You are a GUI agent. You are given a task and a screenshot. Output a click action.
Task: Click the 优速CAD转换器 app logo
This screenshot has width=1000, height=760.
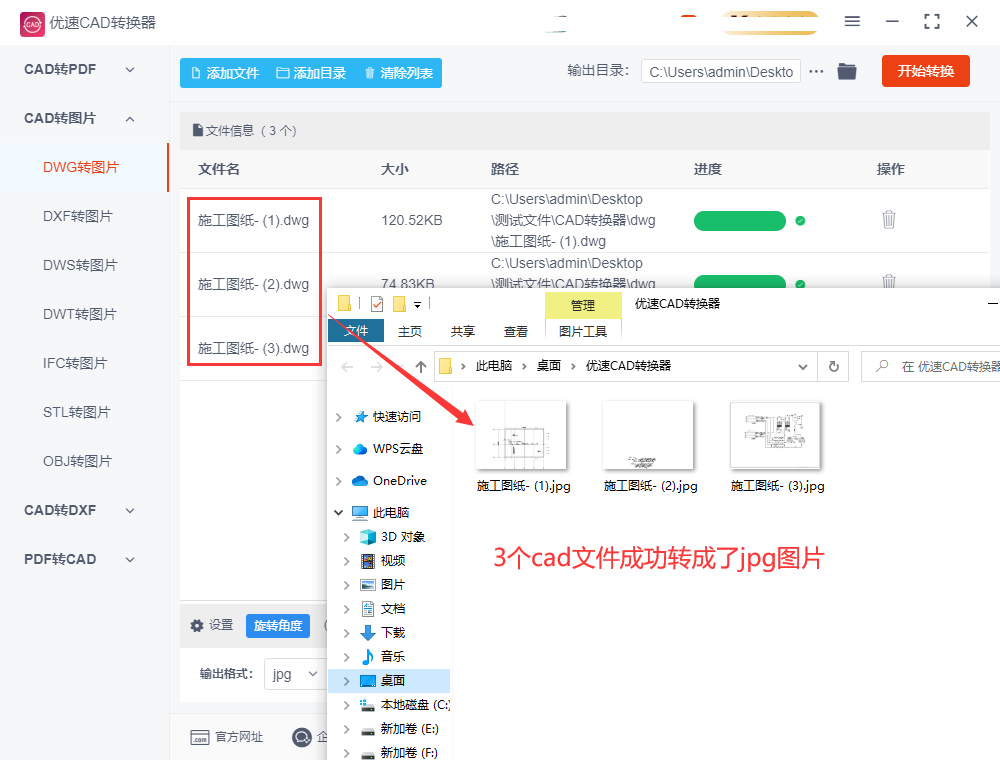tap(33, 24)
